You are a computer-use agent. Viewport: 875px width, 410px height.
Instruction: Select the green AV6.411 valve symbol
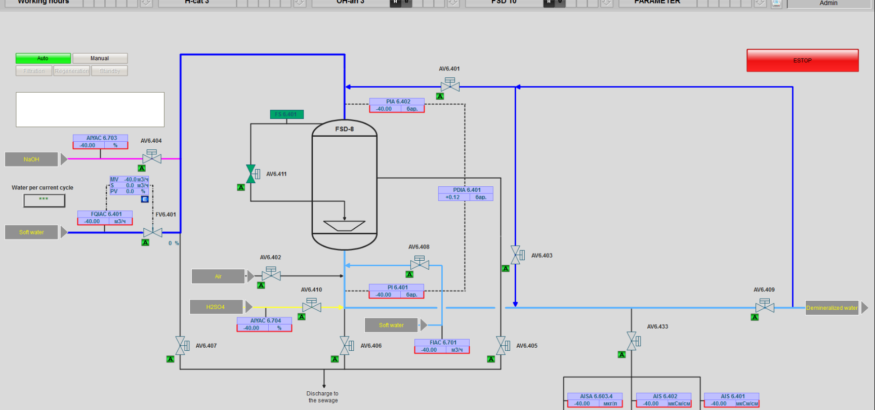[251, 173]
